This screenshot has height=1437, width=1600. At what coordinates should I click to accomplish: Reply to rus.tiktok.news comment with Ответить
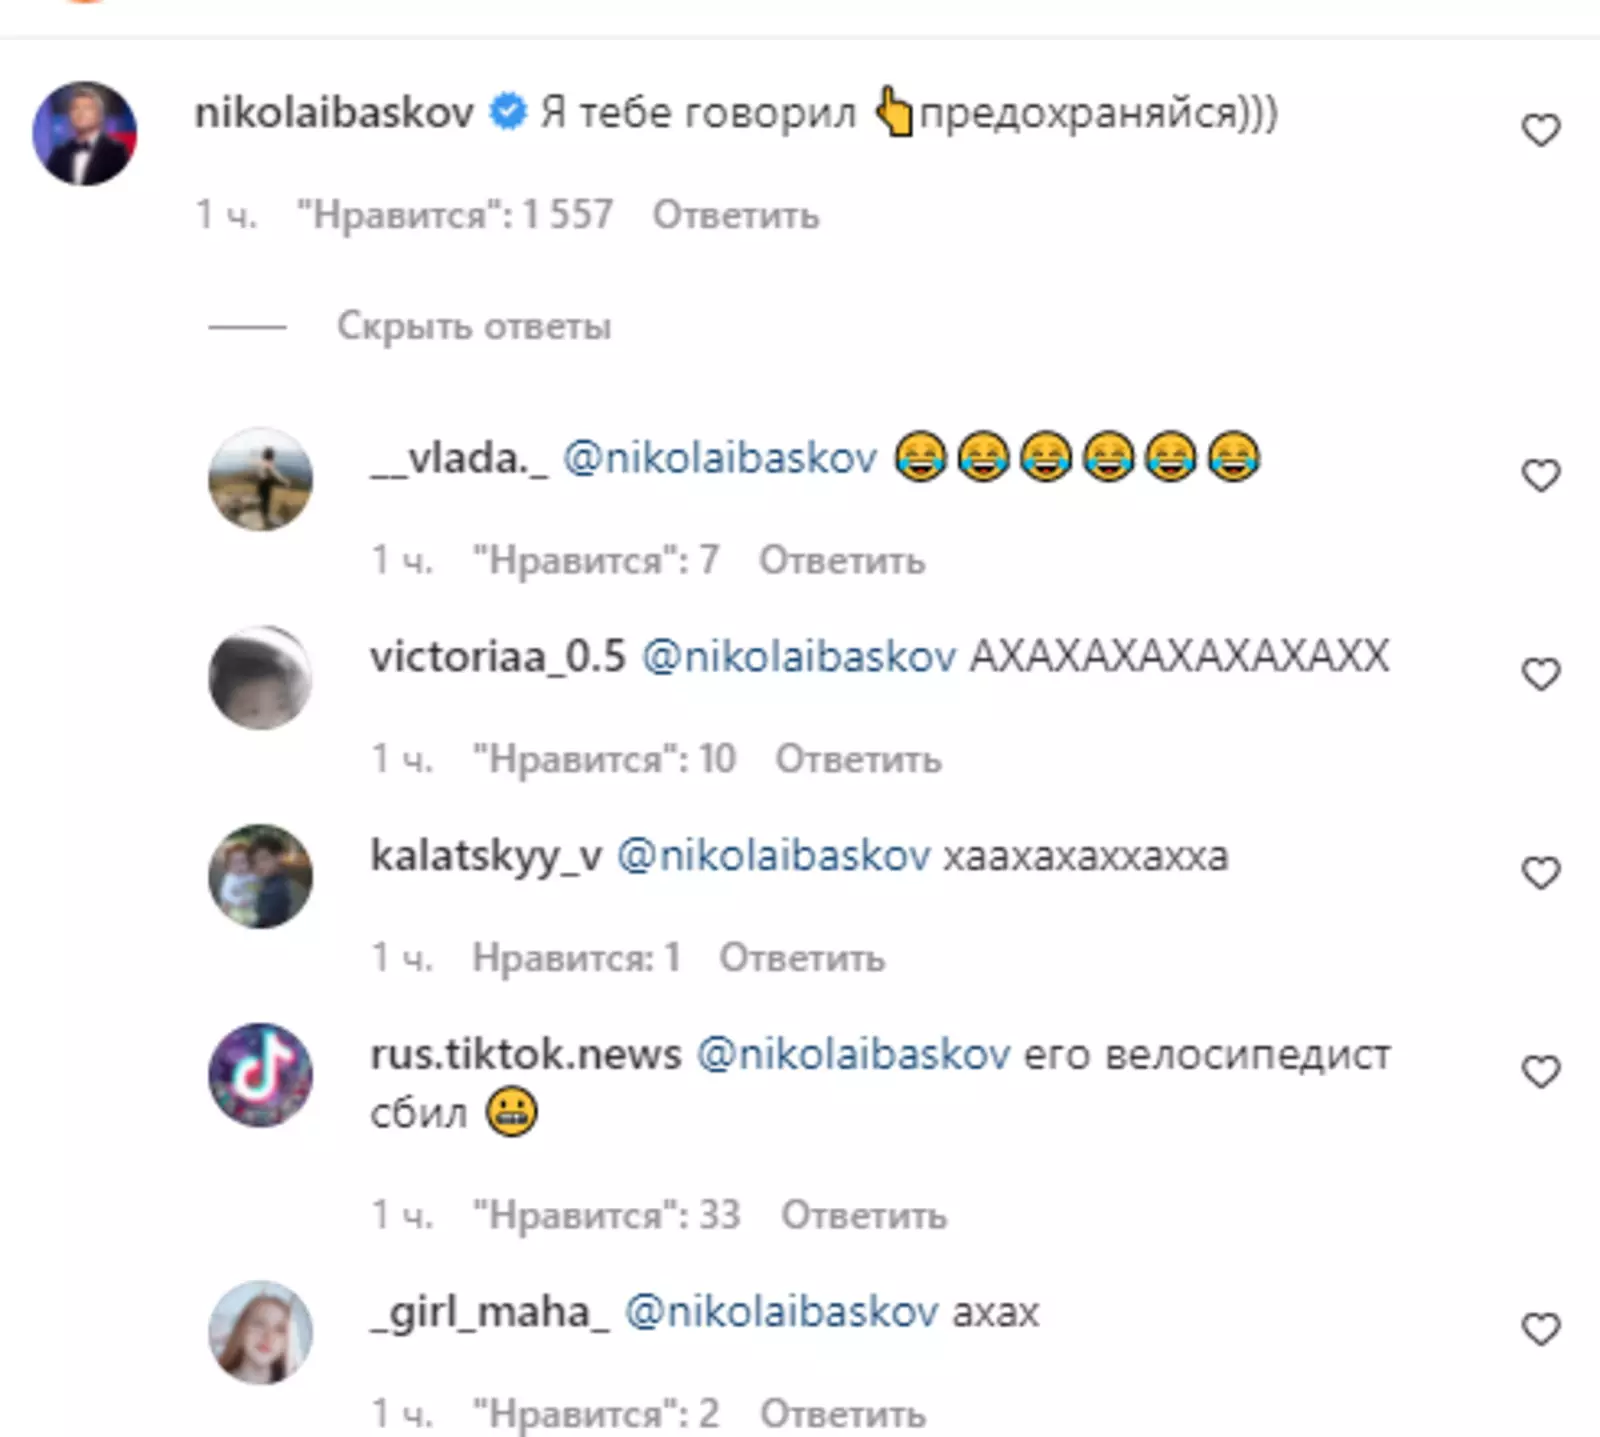tap(864, 1215)
